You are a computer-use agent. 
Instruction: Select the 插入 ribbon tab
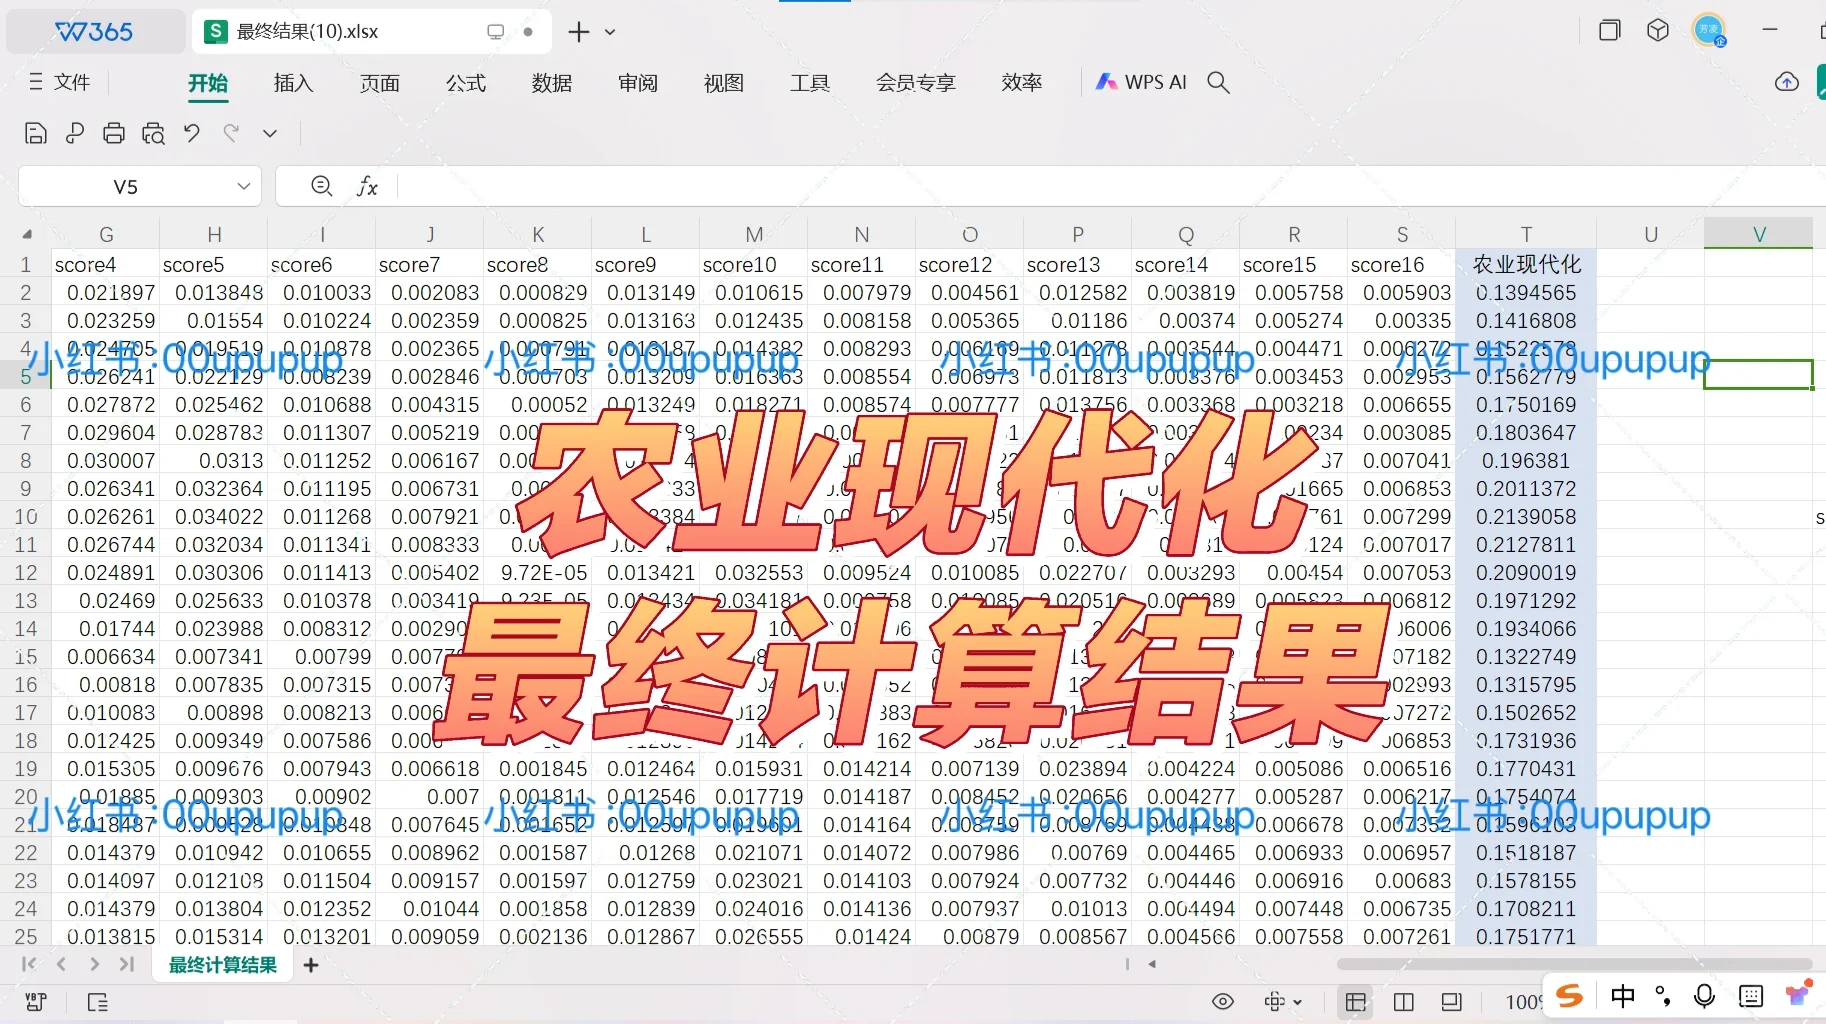(294, 83)
